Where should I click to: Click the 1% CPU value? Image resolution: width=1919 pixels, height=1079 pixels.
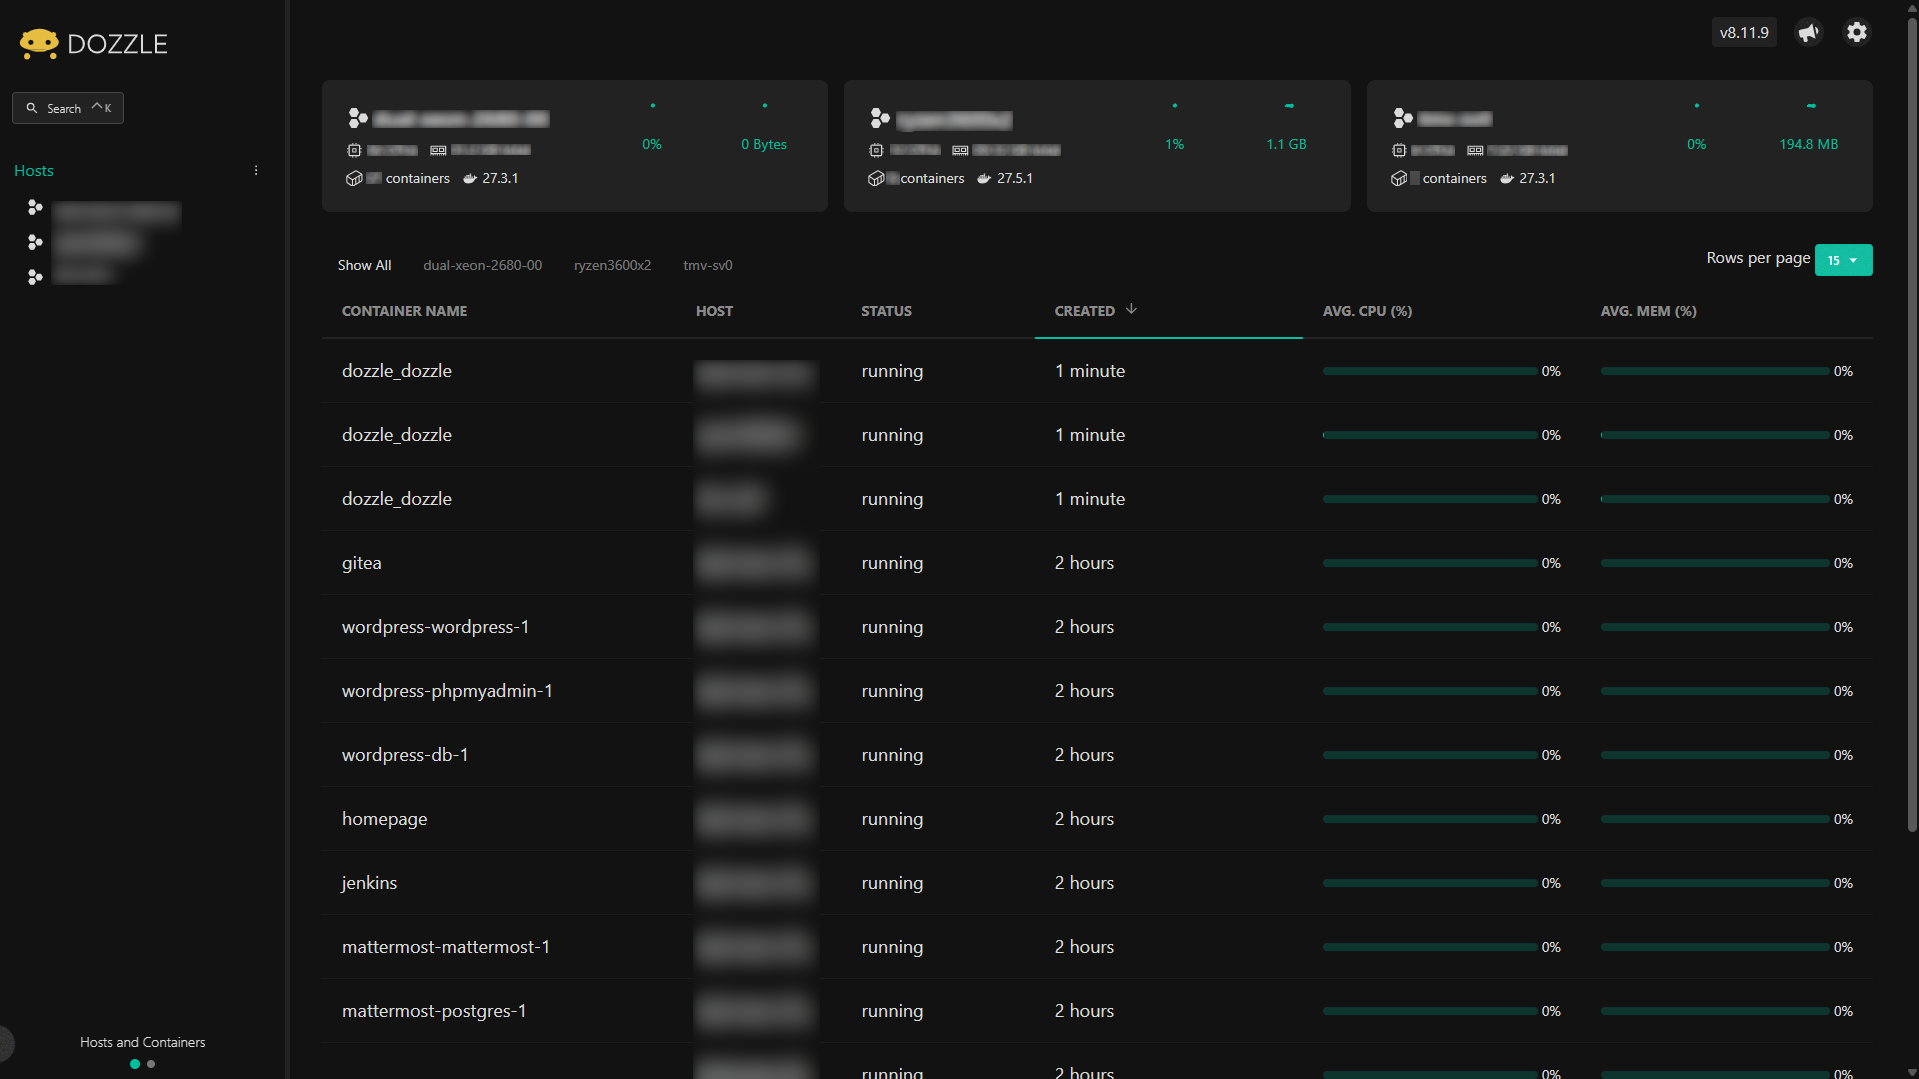point(1174,144)
